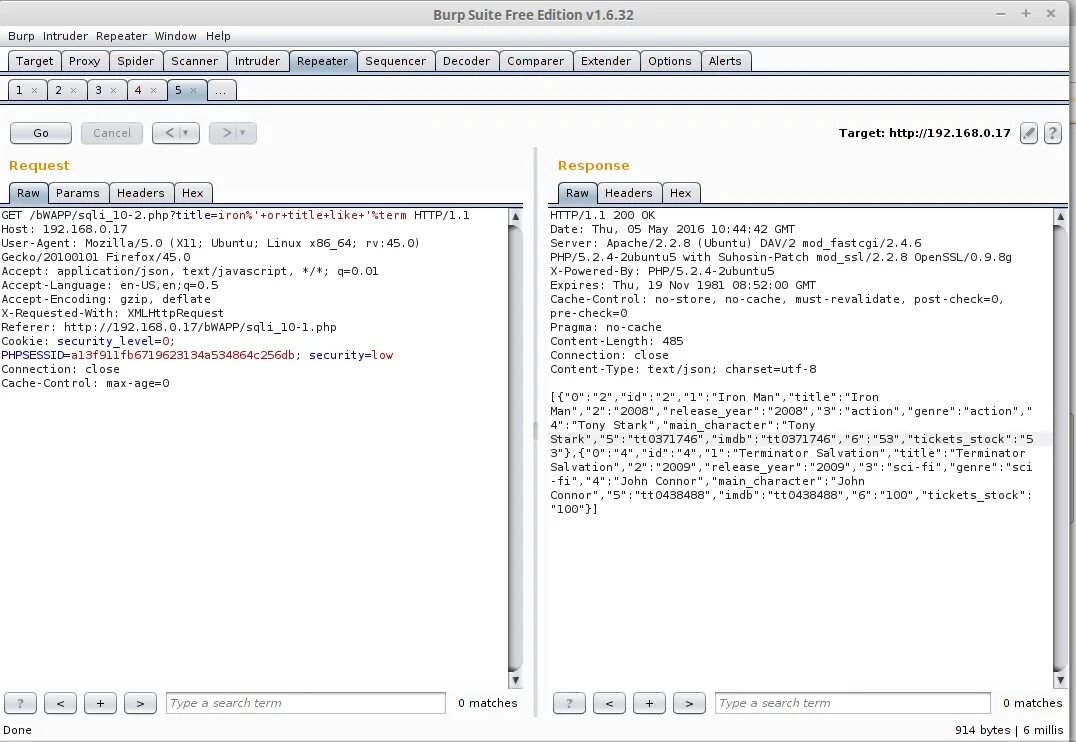This screenshot has height=742, width=1076.
Task: Close Repeater tab 5 with its x
Action: click(x=194, y=91)
